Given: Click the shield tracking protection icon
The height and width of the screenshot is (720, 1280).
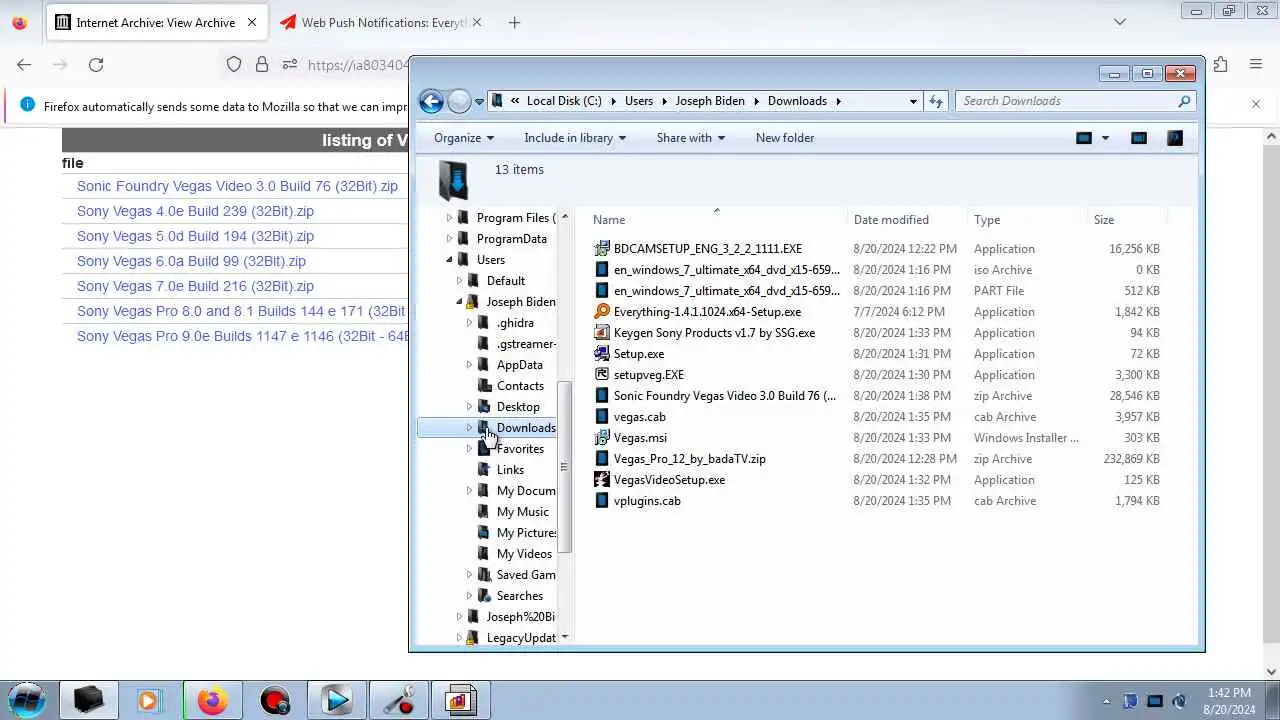Looking at the screenshot, I should point(234,64).
